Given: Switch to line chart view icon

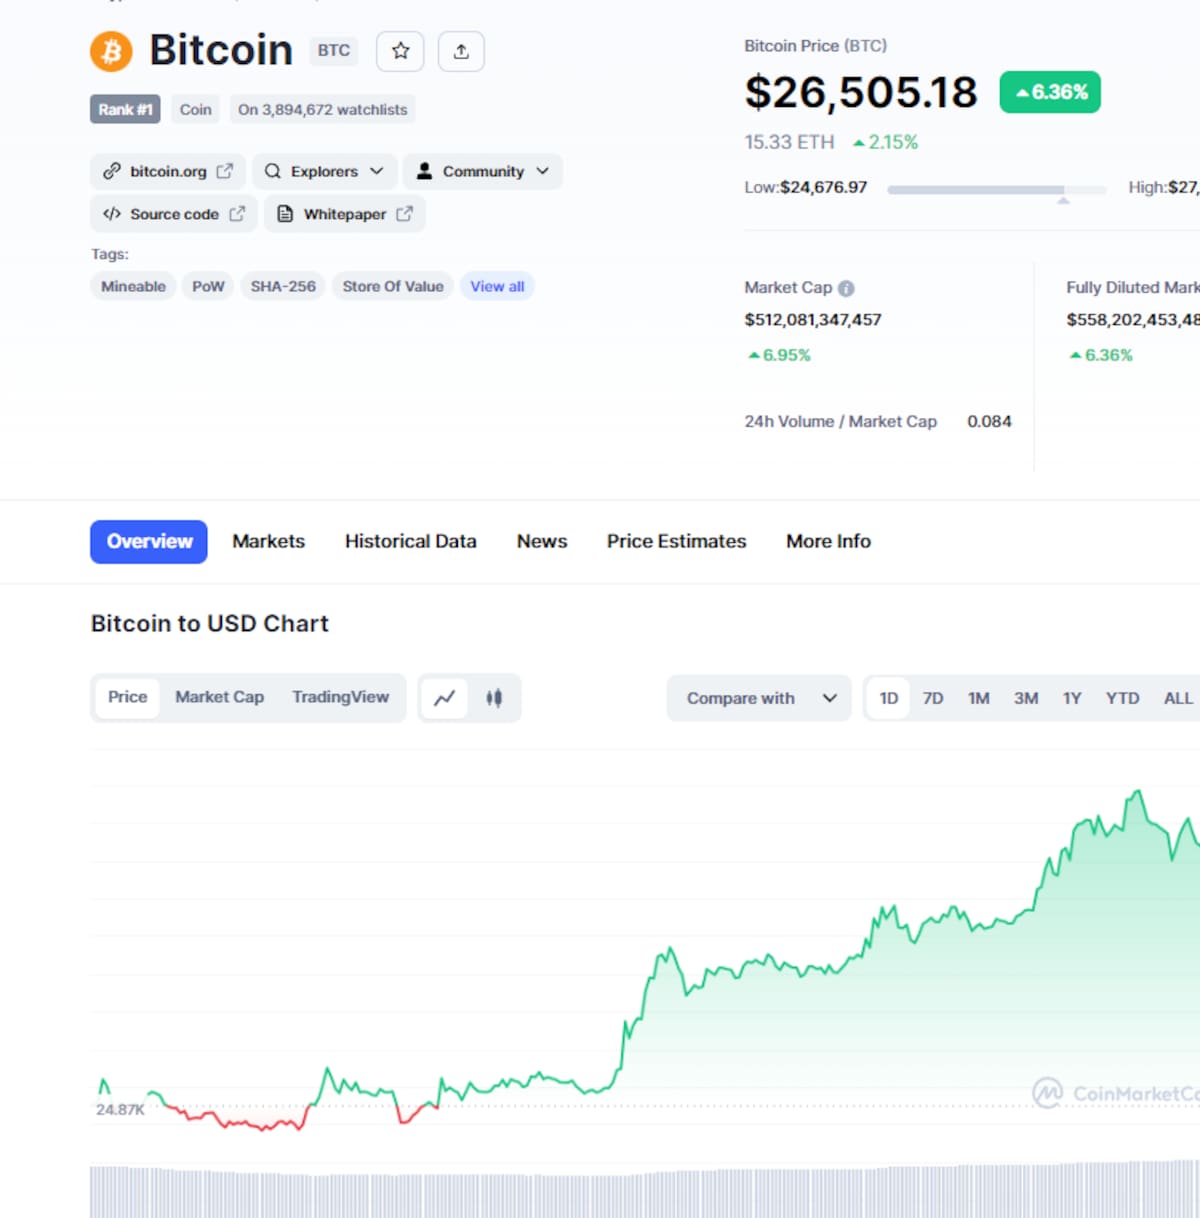Looking at the screenshot, I should (x=444, y=698).
